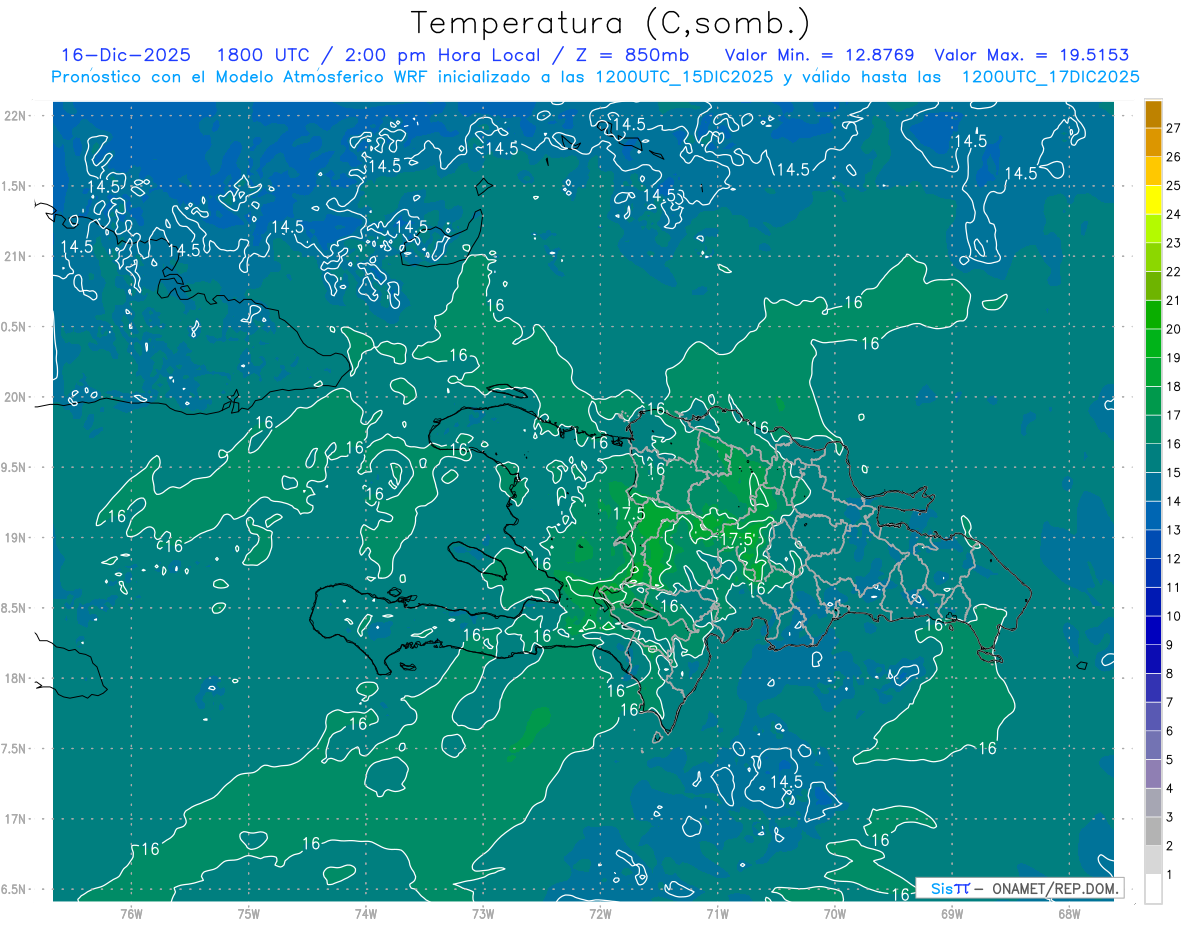Click latitude label '18N'
Image resolution: width=1200 pixels, height=927 pixels.
(x=16, y=678)
